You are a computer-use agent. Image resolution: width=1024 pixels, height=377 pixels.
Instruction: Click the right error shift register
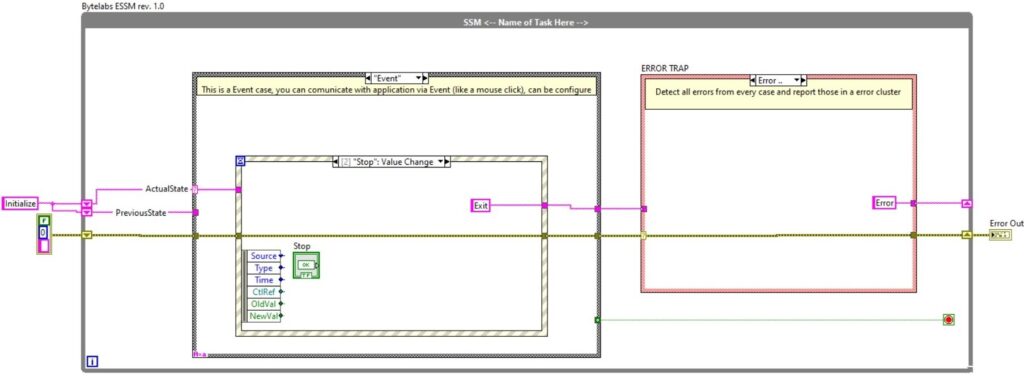pos(967,235)
